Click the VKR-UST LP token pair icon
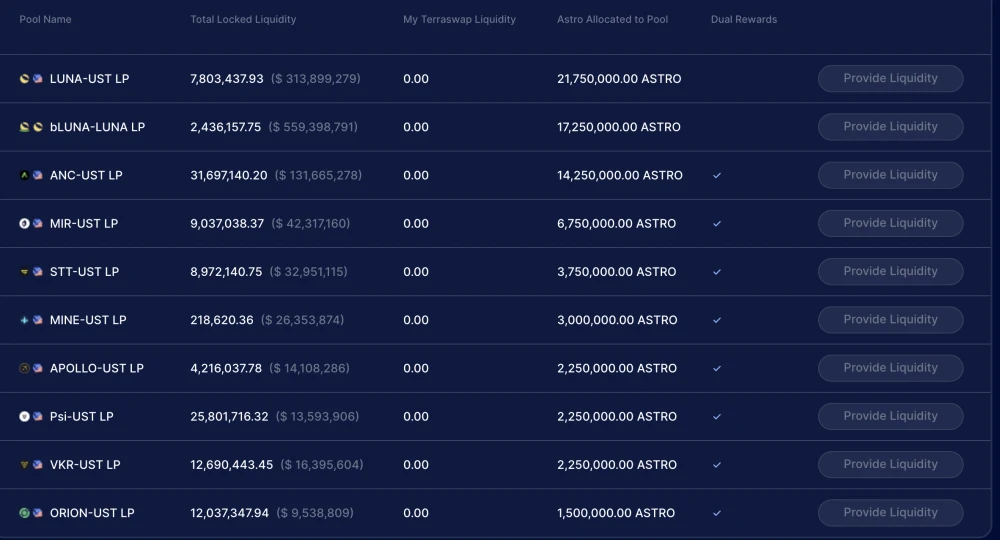 [31, 465]
